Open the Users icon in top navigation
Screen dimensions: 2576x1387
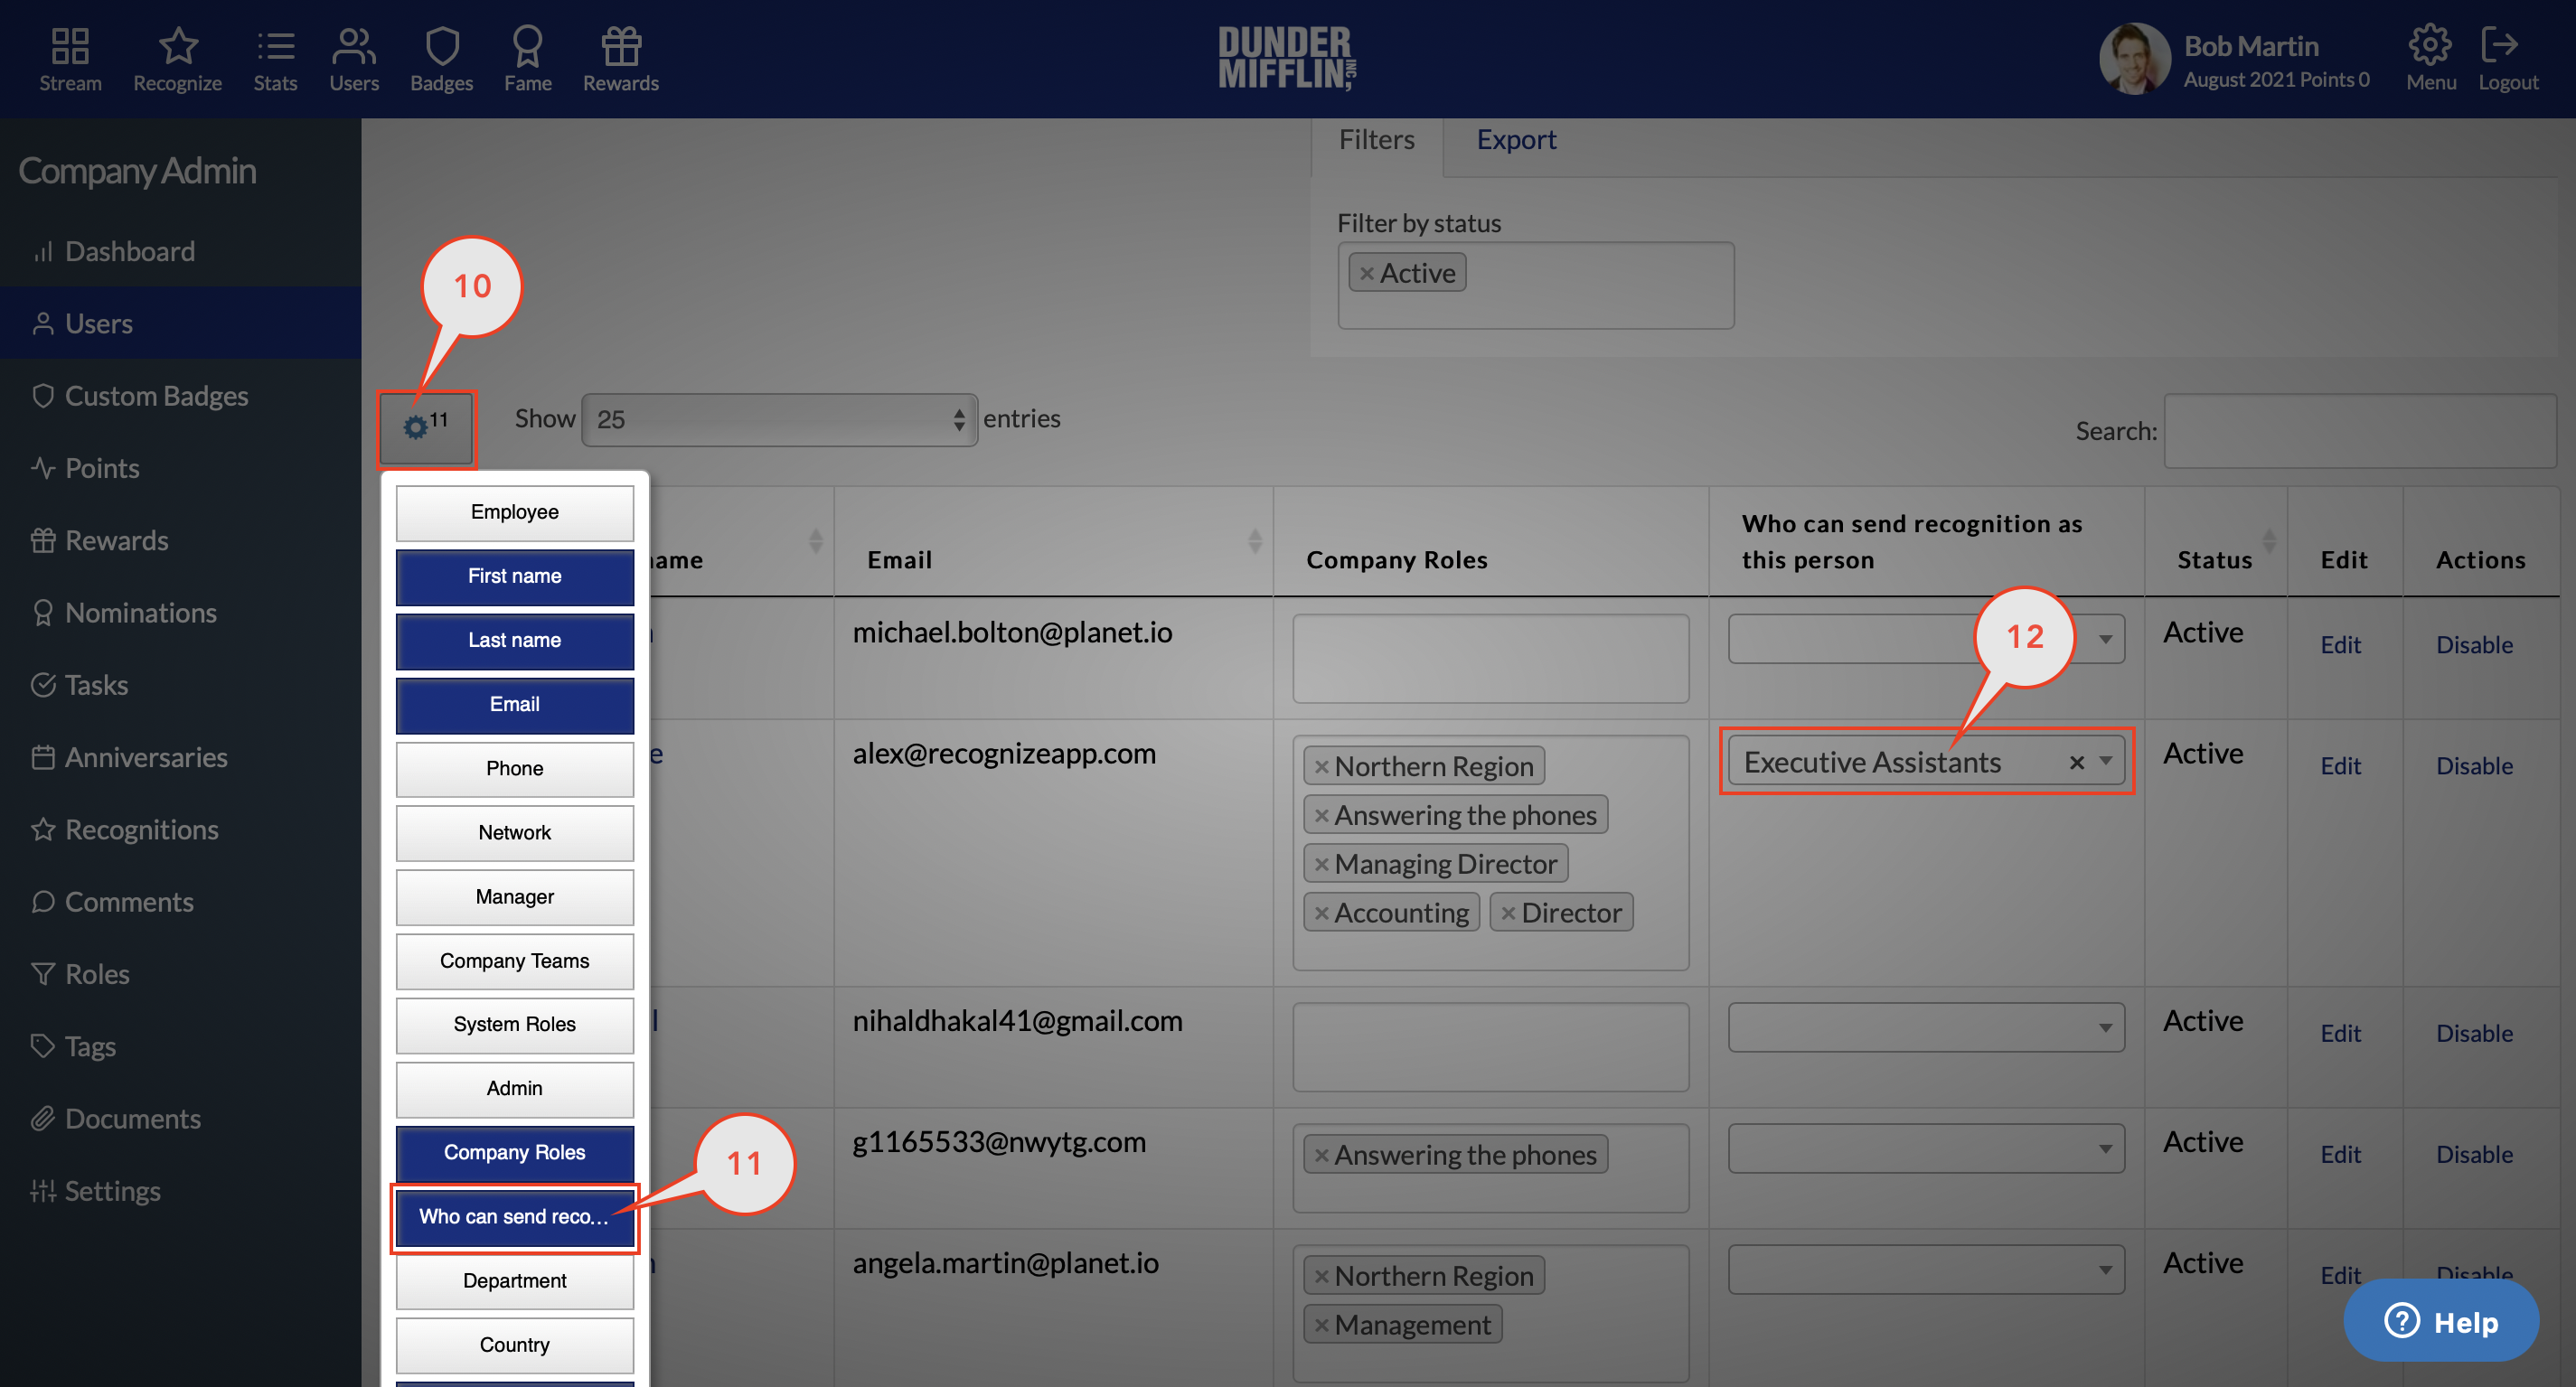[354, 59]
